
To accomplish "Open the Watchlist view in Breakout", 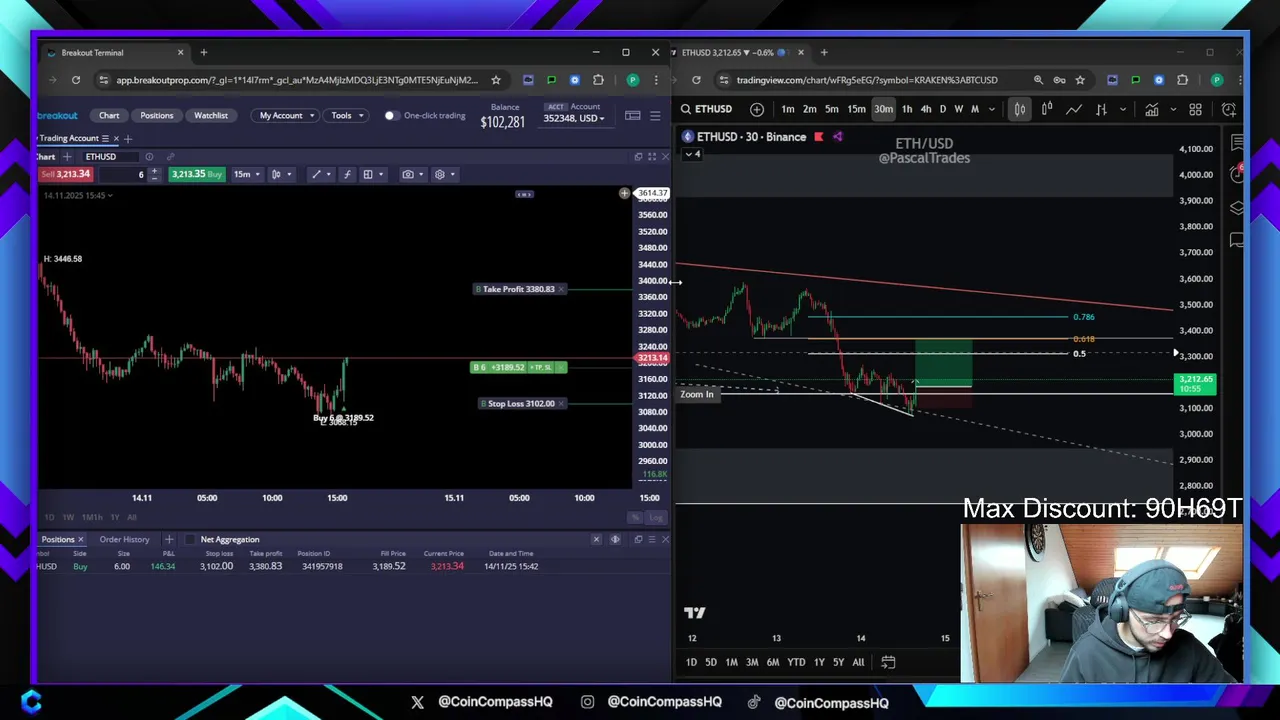I will click(x=211, y=116).
